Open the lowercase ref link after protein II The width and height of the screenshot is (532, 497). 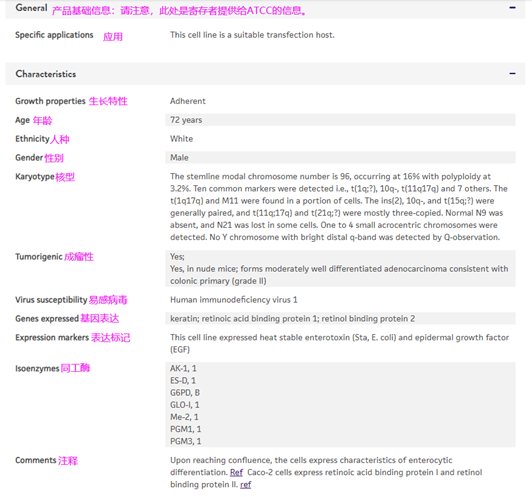pos(246,484)
